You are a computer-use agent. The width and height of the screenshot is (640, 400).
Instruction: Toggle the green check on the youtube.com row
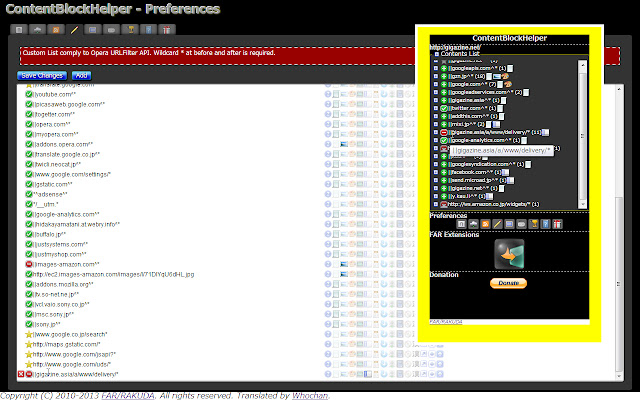pyautogui.click(x=29, y=94)
